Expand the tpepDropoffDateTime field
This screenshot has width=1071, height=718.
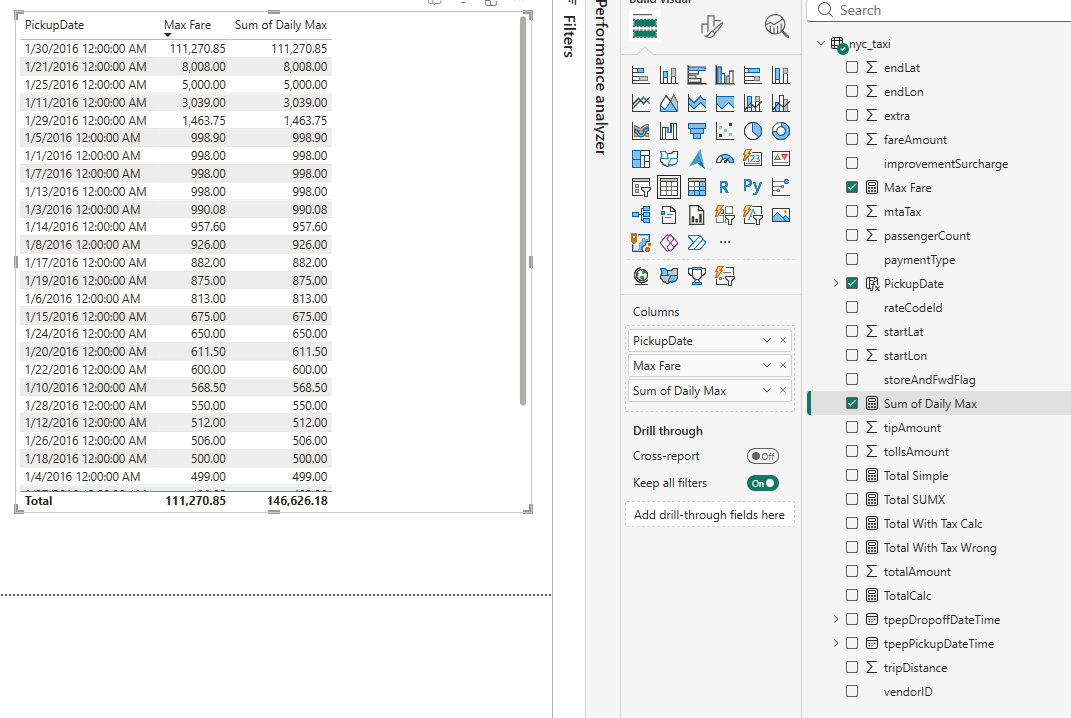click(835, 619)
